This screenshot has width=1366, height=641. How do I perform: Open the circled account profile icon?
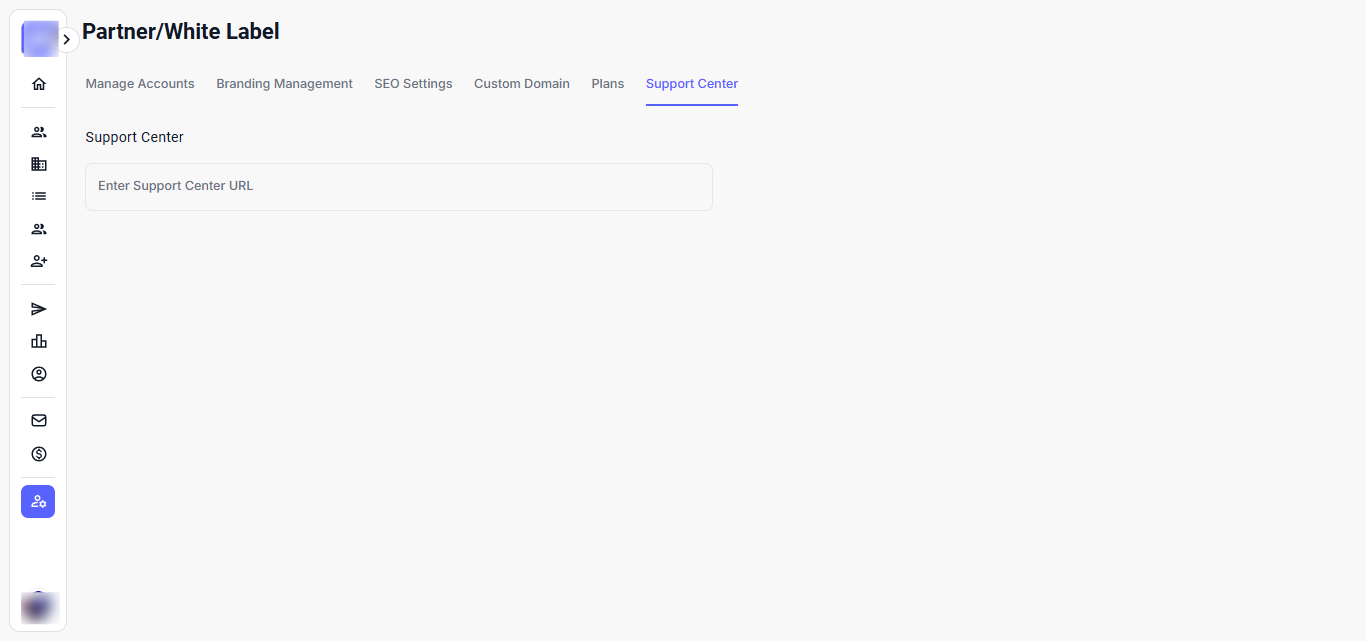(39, 374)
